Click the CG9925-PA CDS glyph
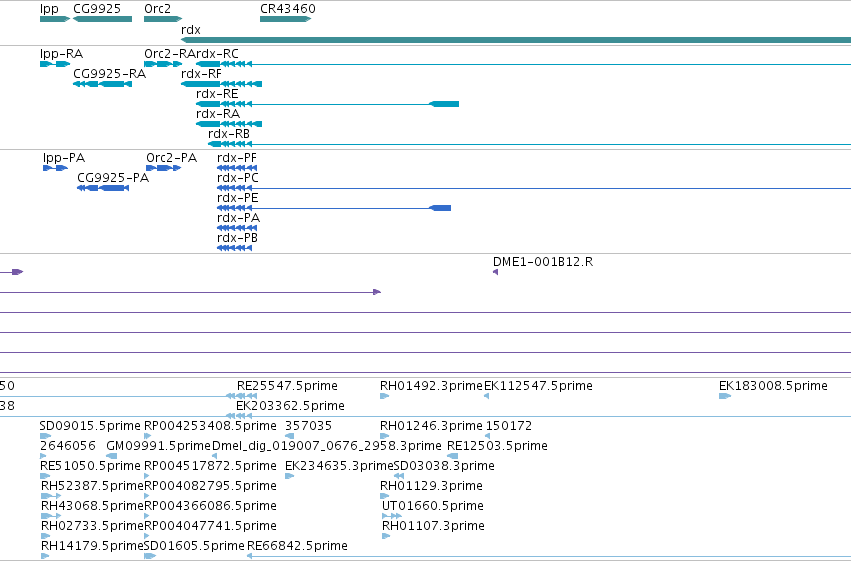The image size is (851, 561). [x=103, y=188]
